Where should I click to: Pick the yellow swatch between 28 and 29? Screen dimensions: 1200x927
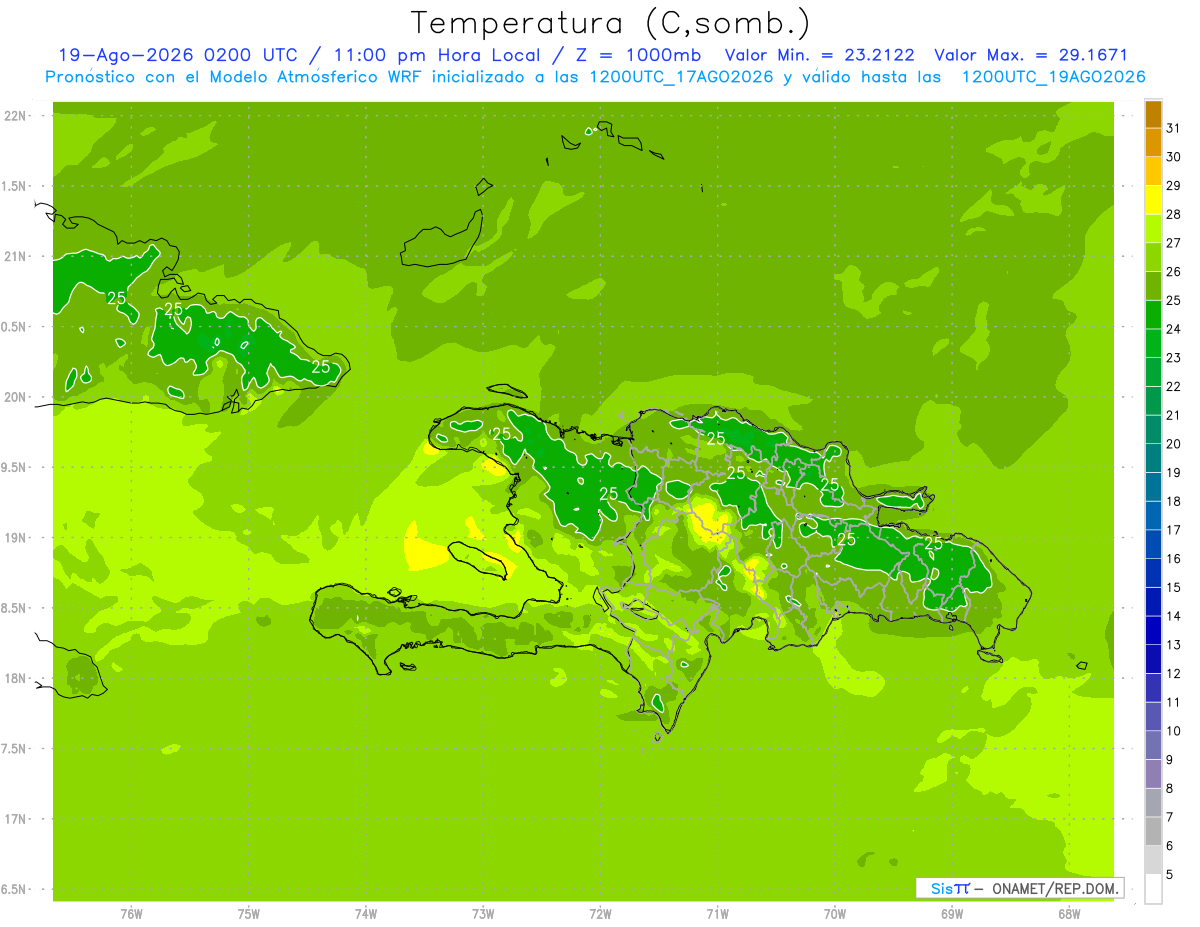coord(1153,200)
